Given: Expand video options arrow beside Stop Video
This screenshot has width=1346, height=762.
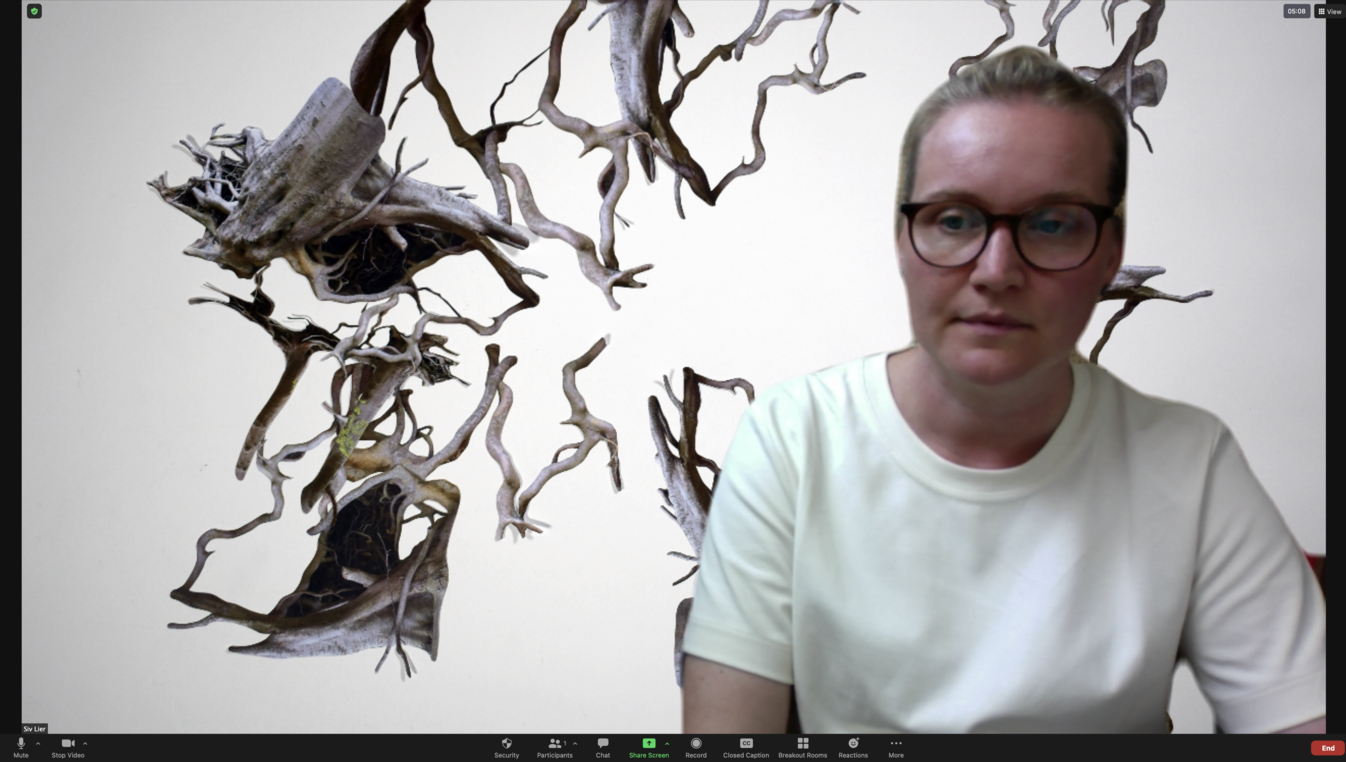Looking at the screenshot, I should point(85,744).
